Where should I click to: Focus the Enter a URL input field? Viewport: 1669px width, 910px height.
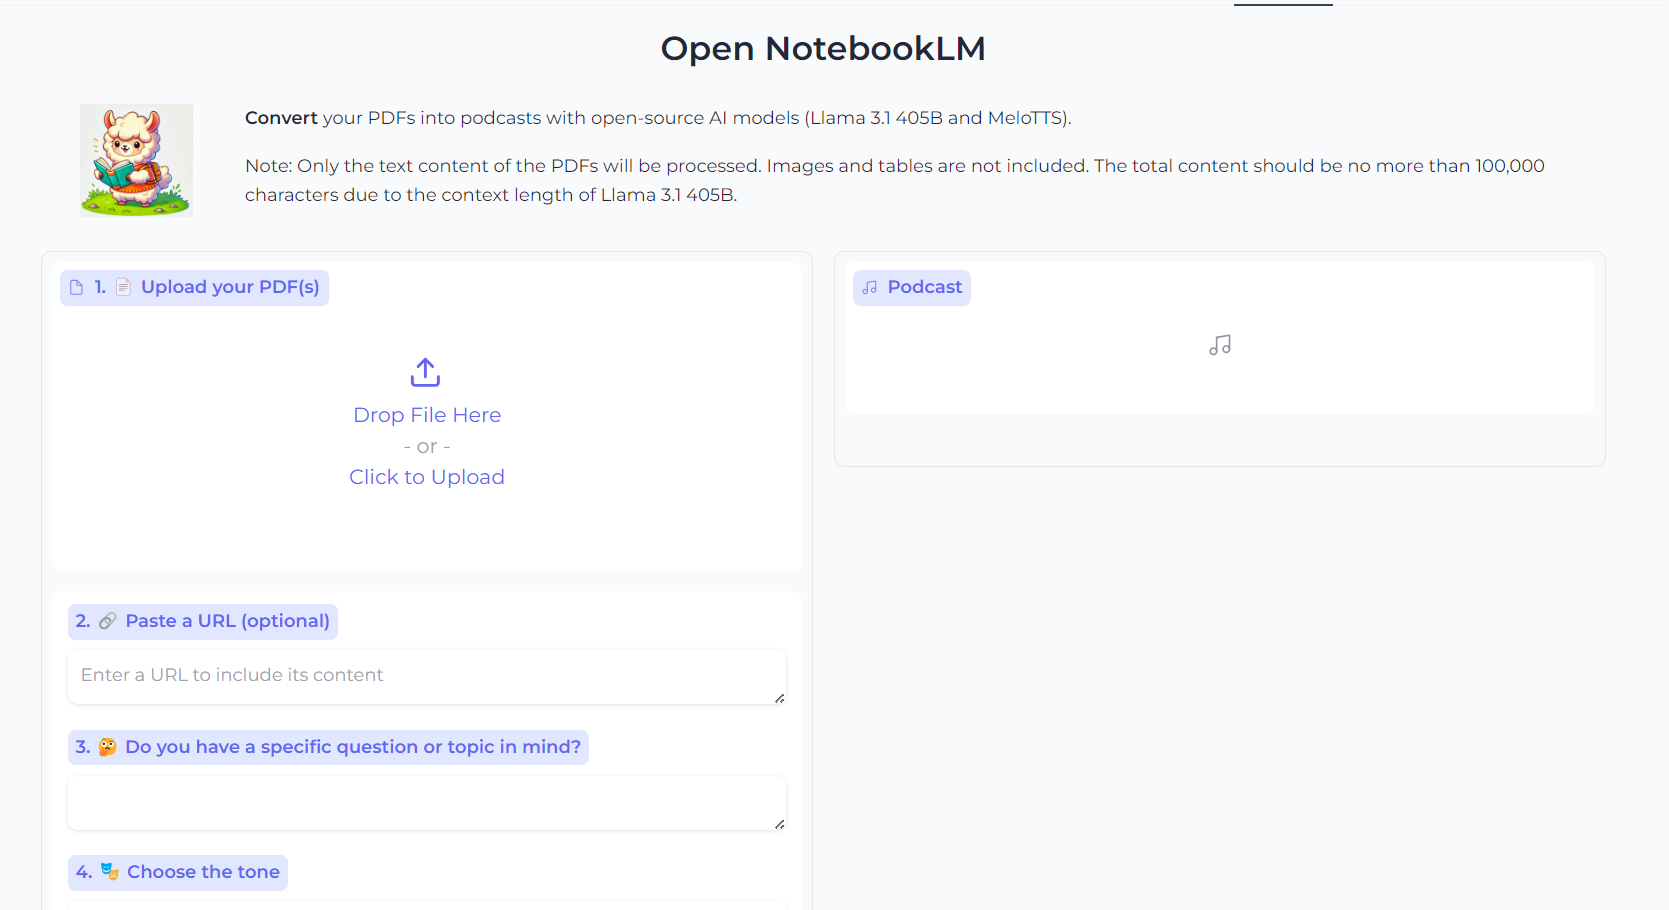point(420,676)
